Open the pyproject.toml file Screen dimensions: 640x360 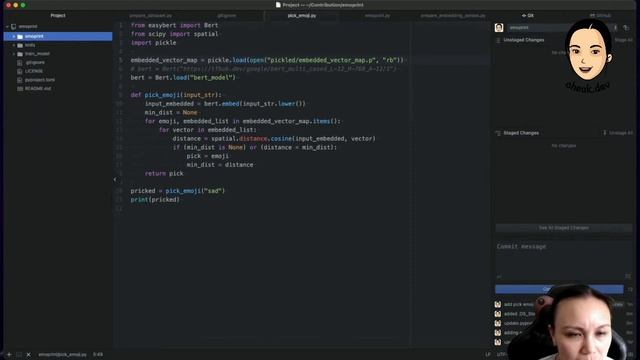pyautogui.click(x=40, y=80)
